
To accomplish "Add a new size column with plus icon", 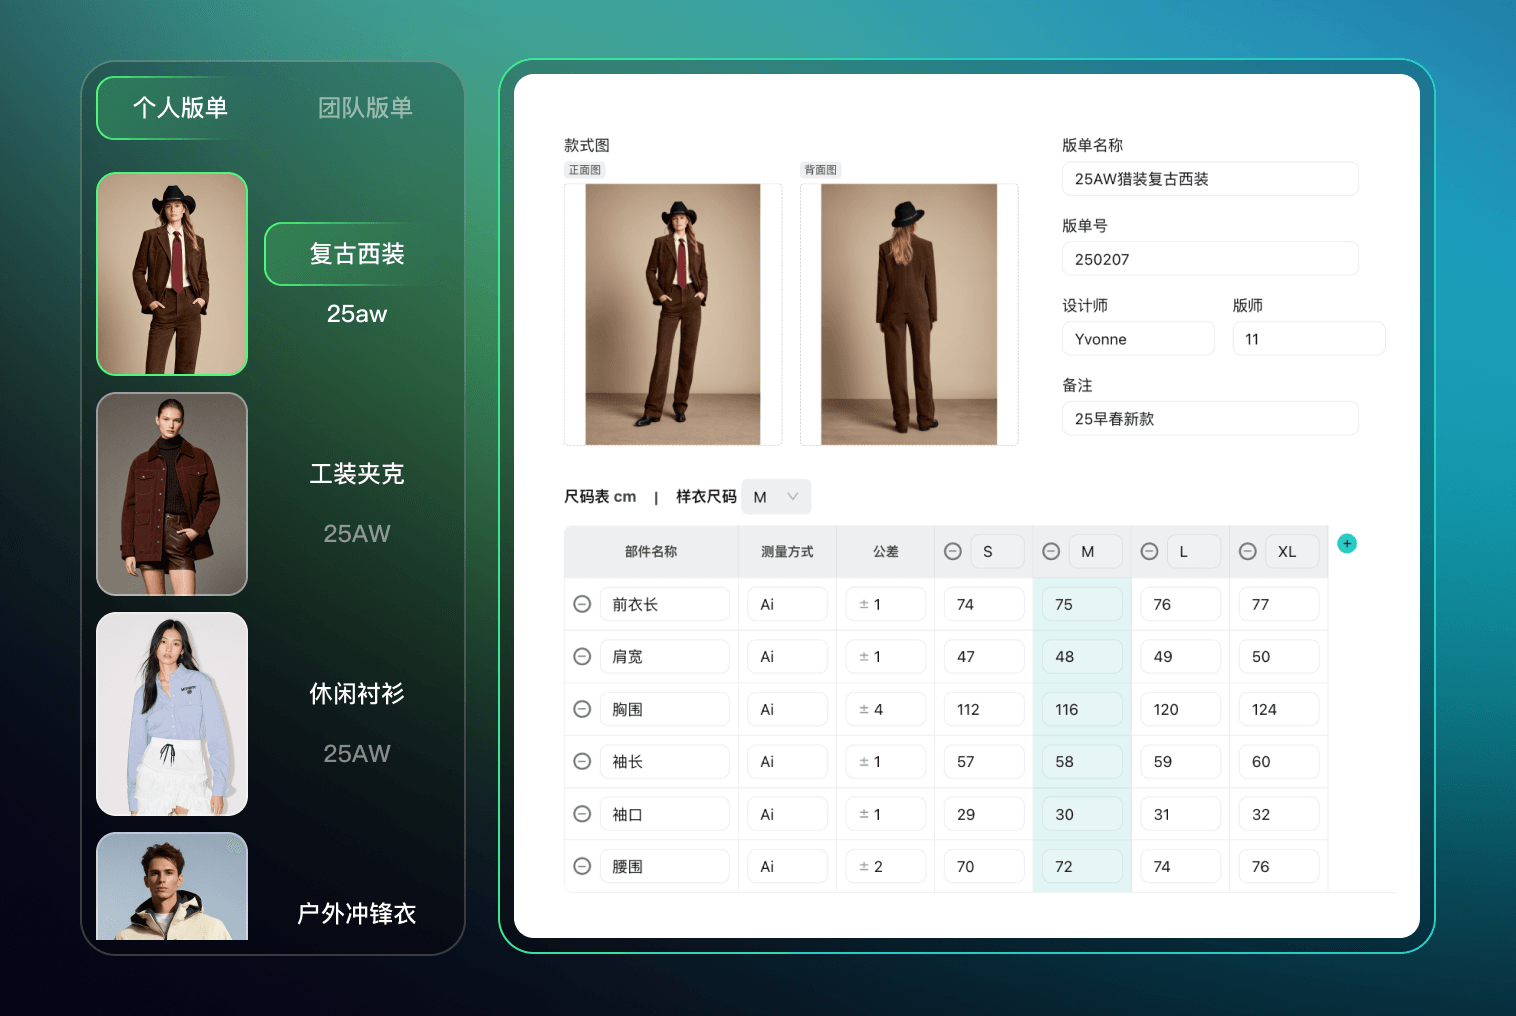I will tap(1347, 543).
